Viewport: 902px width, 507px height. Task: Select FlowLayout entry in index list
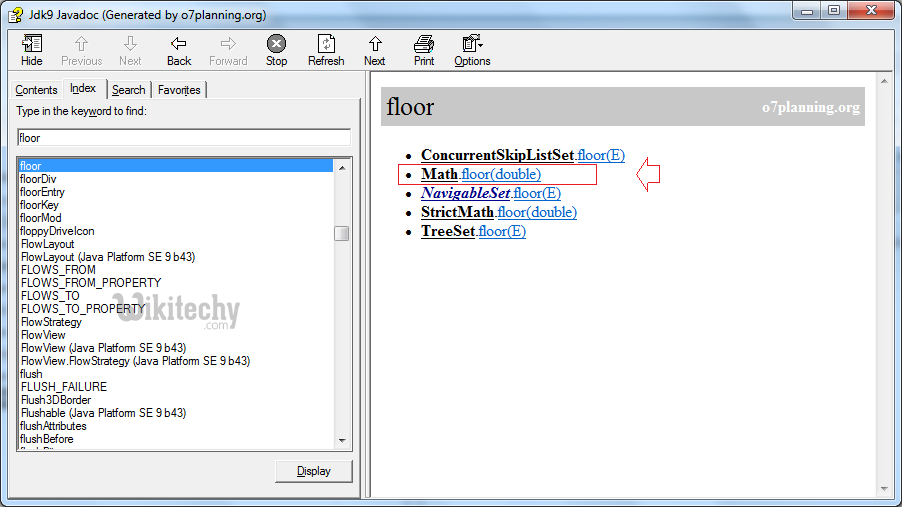tap(47, 244)
